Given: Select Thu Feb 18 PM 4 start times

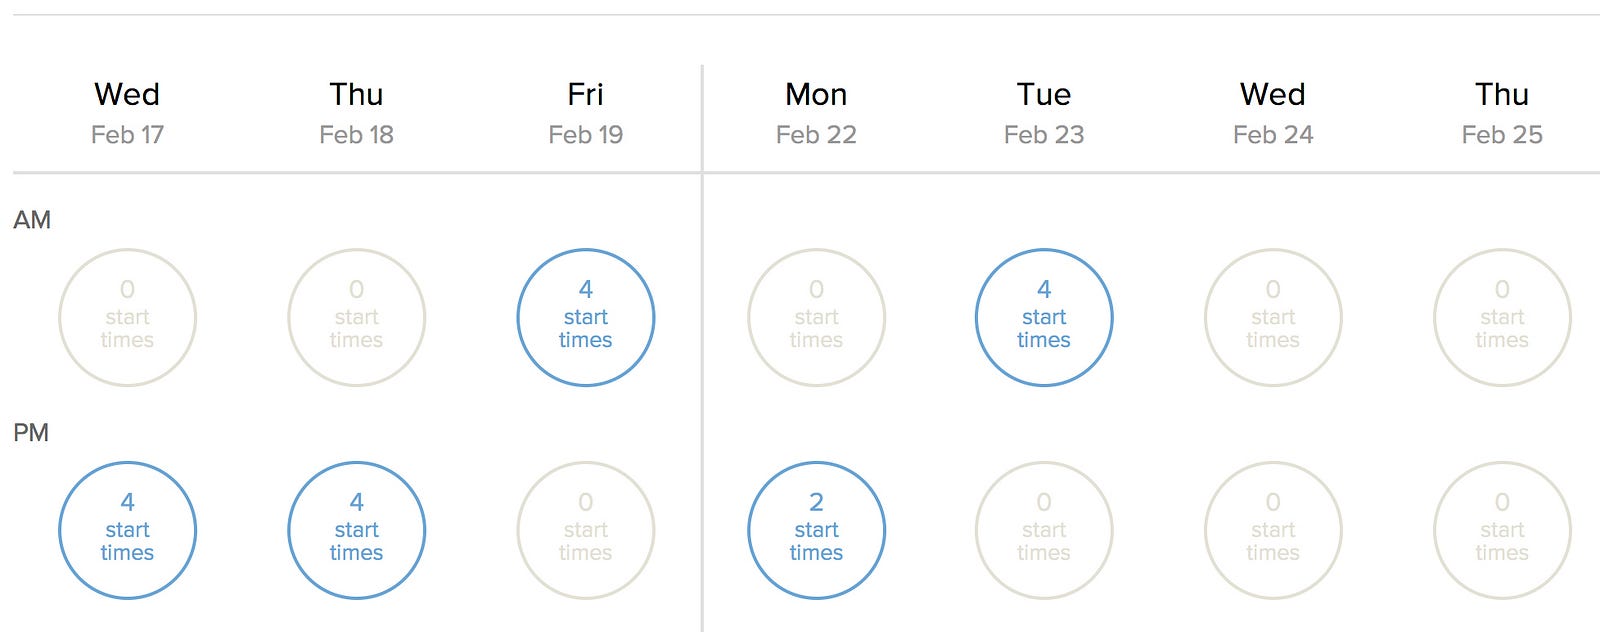Looking at the screenshot, I should point(356,530).
